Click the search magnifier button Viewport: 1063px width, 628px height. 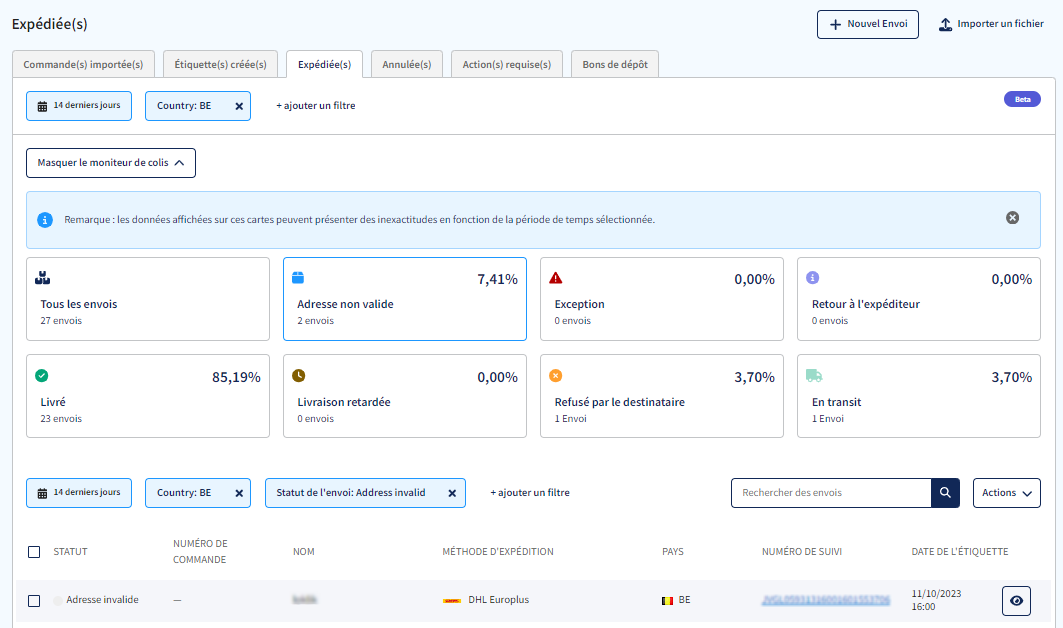945,493
